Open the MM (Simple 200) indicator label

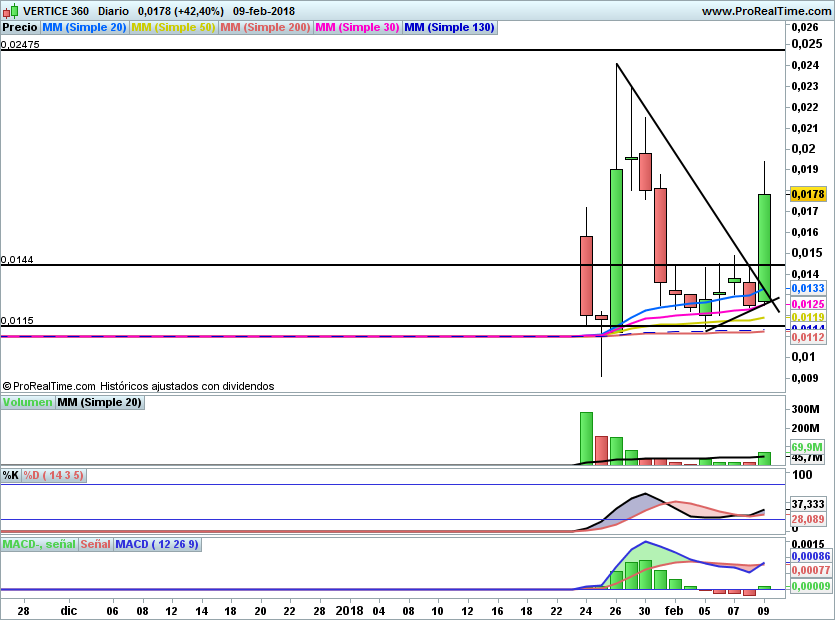[x=265, y=27]
